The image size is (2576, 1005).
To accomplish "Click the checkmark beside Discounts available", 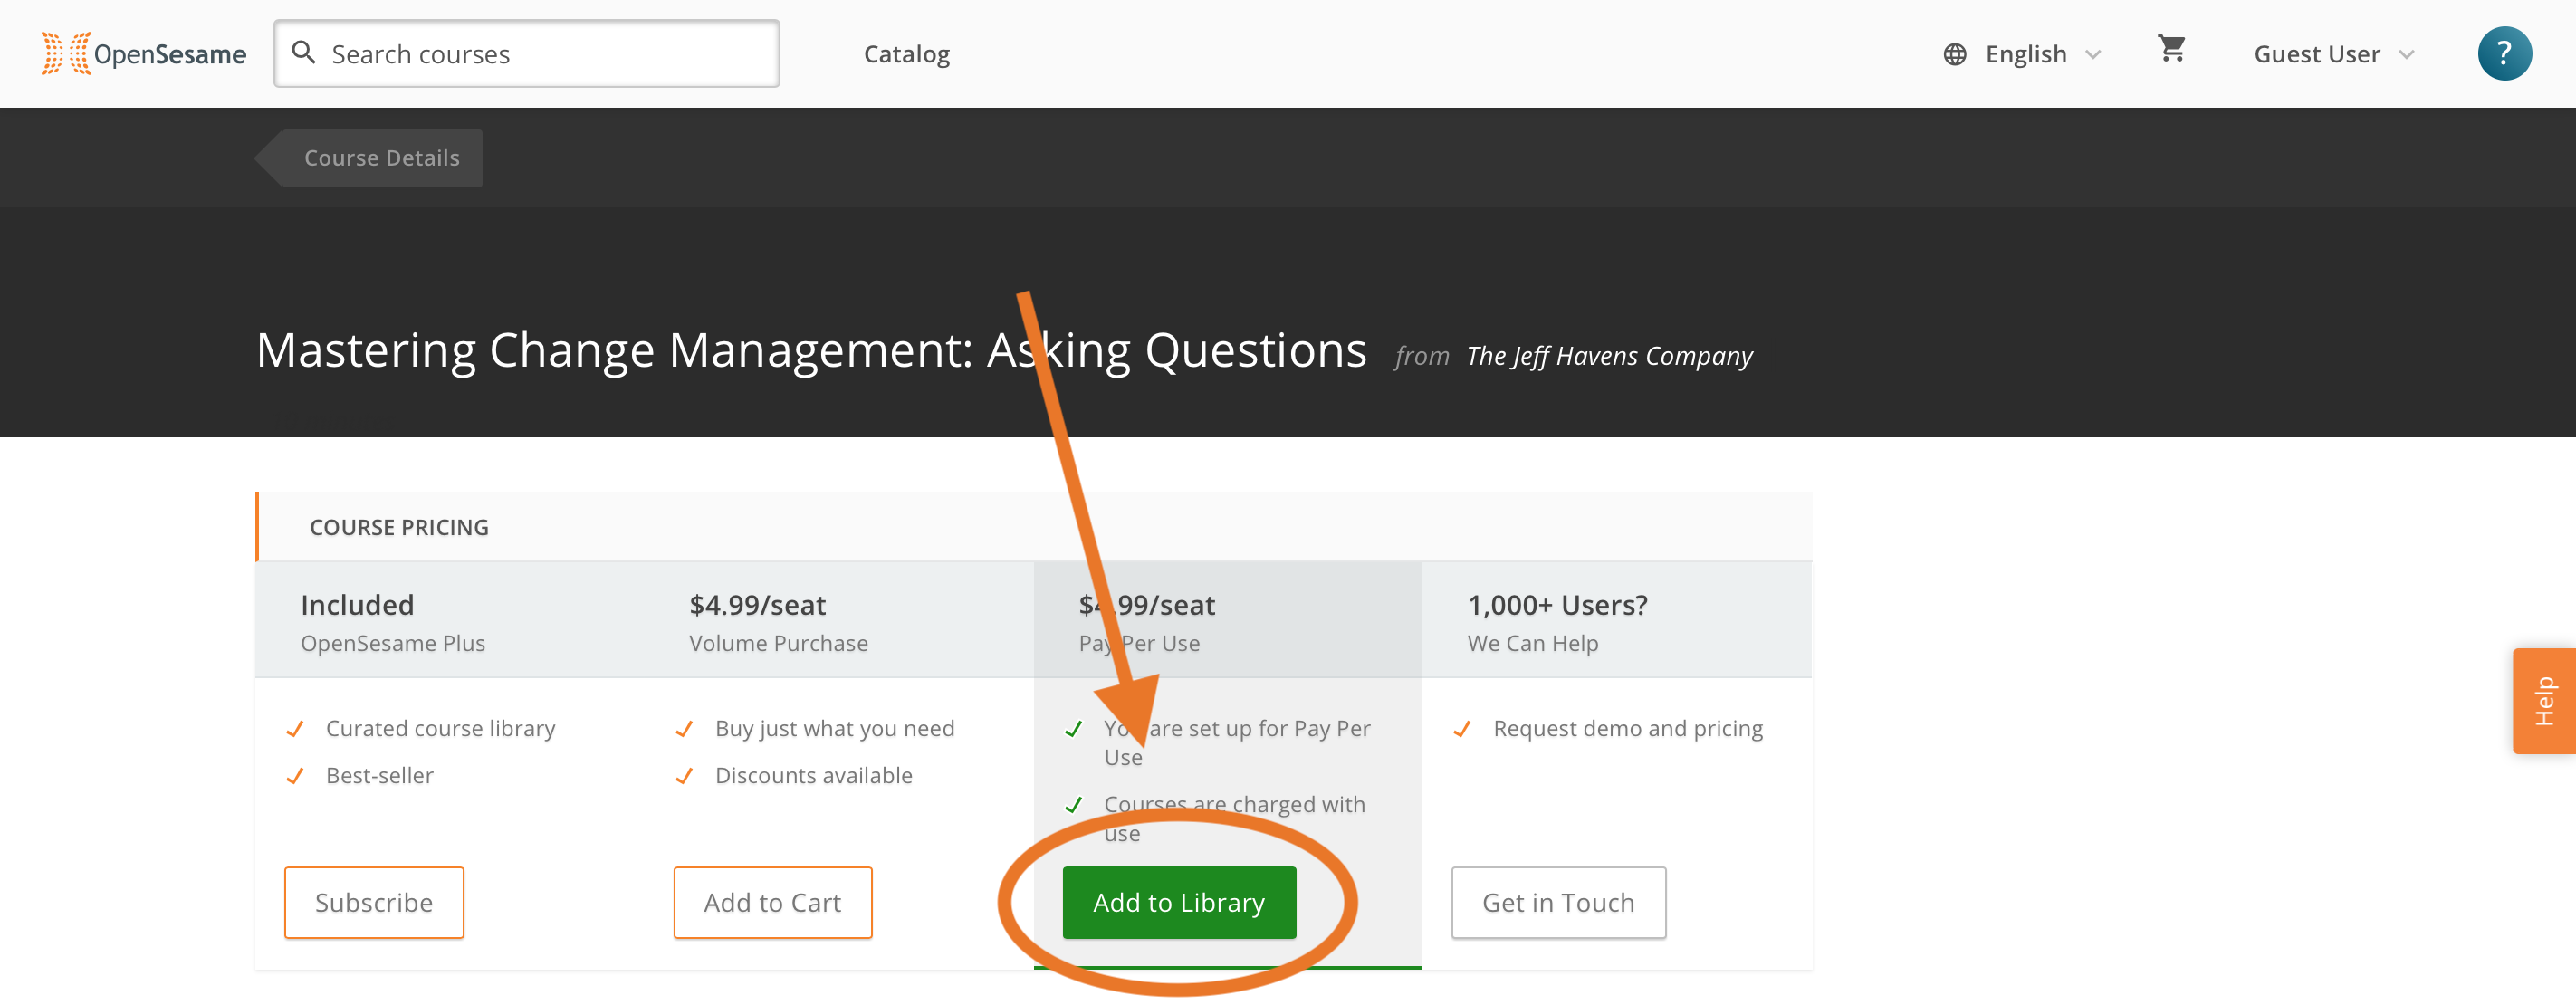I will click(684, 776).
